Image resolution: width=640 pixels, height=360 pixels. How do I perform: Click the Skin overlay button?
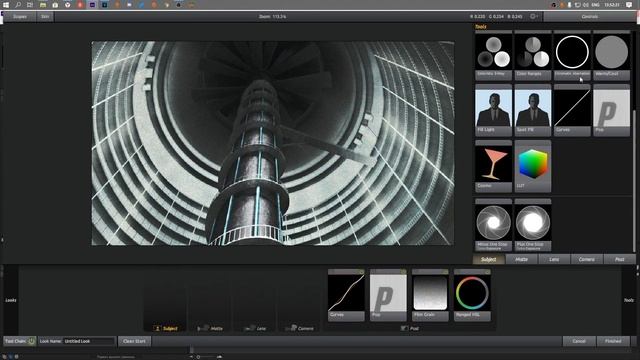point(45,17)
